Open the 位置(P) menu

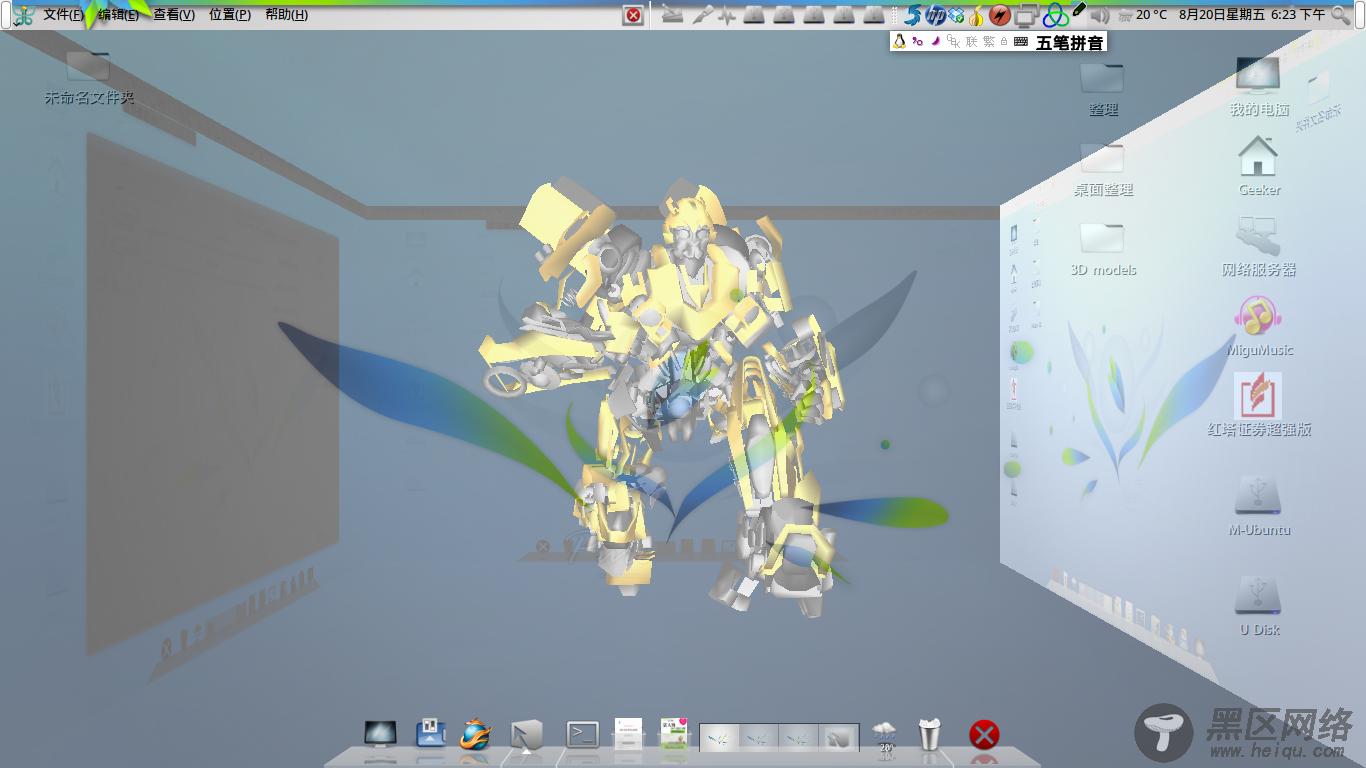(230, 15)
